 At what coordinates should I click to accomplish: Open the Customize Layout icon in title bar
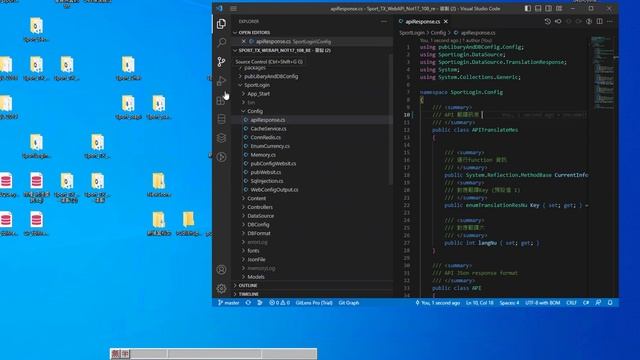(559, 8)
